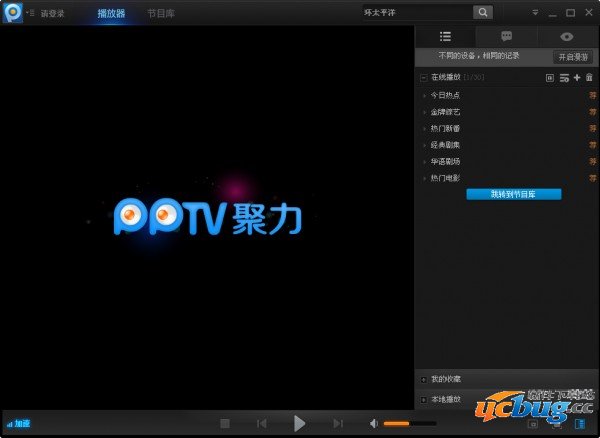The height and width of the screenshot is (438, 600).
Task: Switch to the 播放器 tab
Action: [111, 13]
